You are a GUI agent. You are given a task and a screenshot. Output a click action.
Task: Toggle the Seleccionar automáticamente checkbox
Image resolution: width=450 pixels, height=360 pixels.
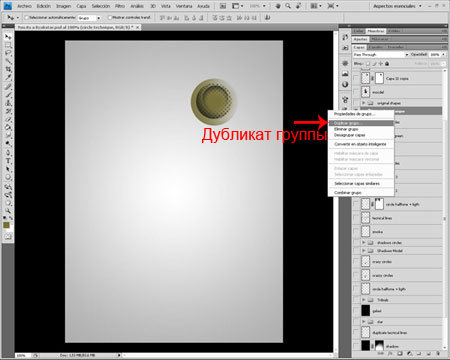pyautogui.click(x=27, y=17)
